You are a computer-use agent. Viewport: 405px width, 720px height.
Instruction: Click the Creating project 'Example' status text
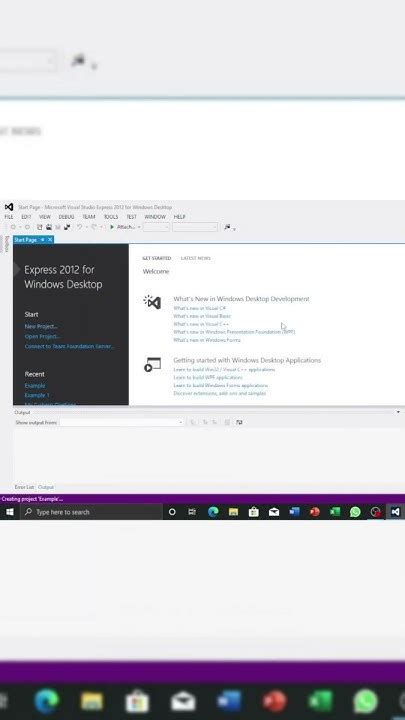[32, 499]
